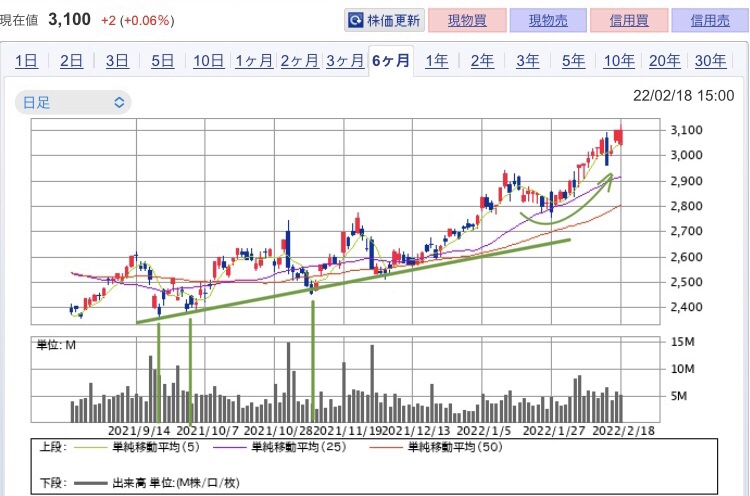Switch chart period to 1ヶ月

254,61
